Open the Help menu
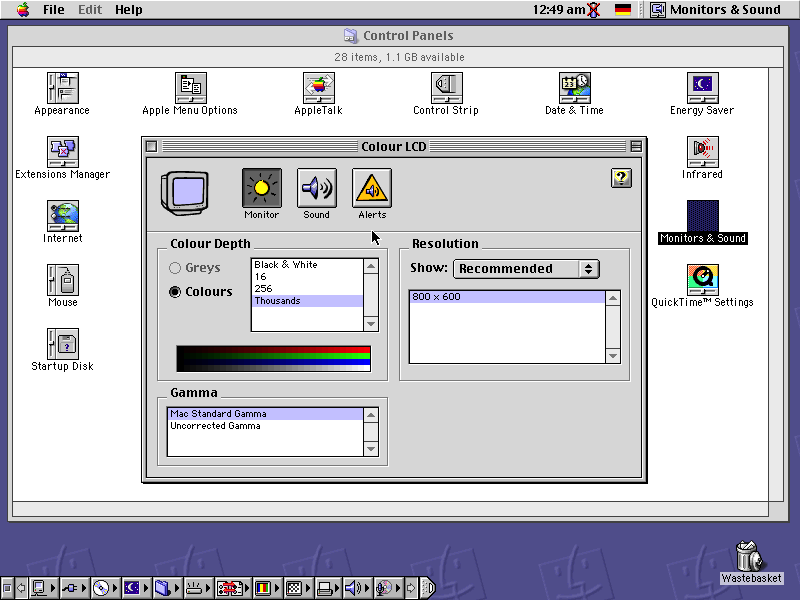 [x=129, y=10]
